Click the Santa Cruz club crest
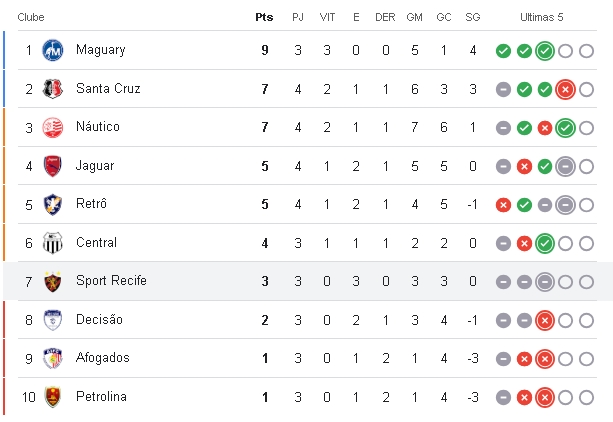613x422 pixels. (x=53, y=89)
